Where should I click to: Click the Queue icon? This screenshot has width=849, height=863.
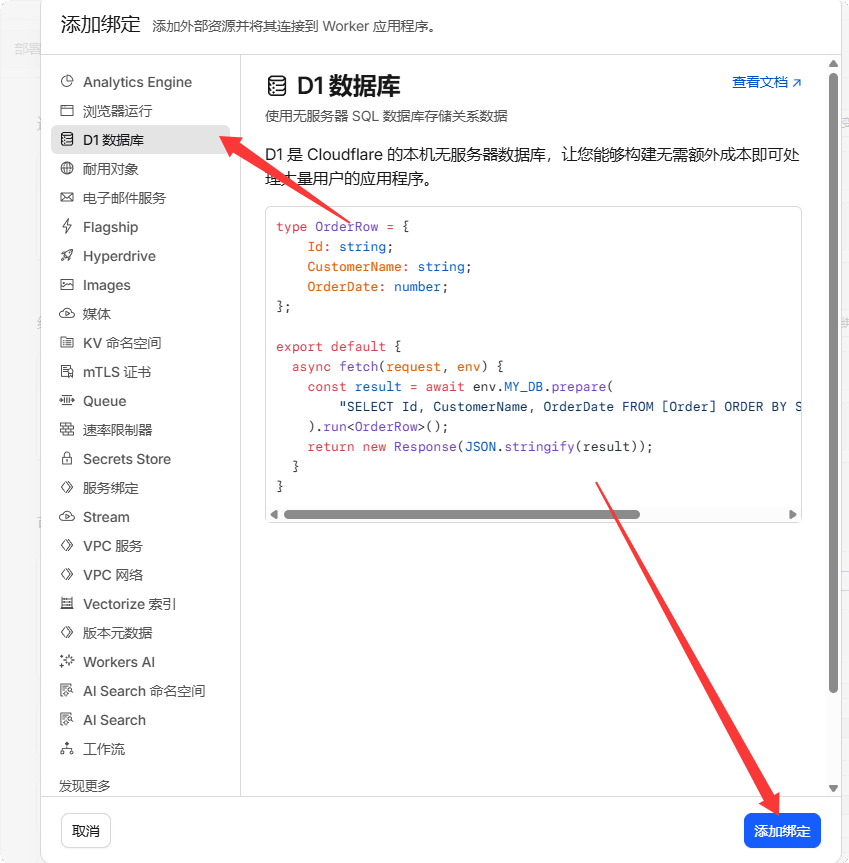[x=67, y=400]
